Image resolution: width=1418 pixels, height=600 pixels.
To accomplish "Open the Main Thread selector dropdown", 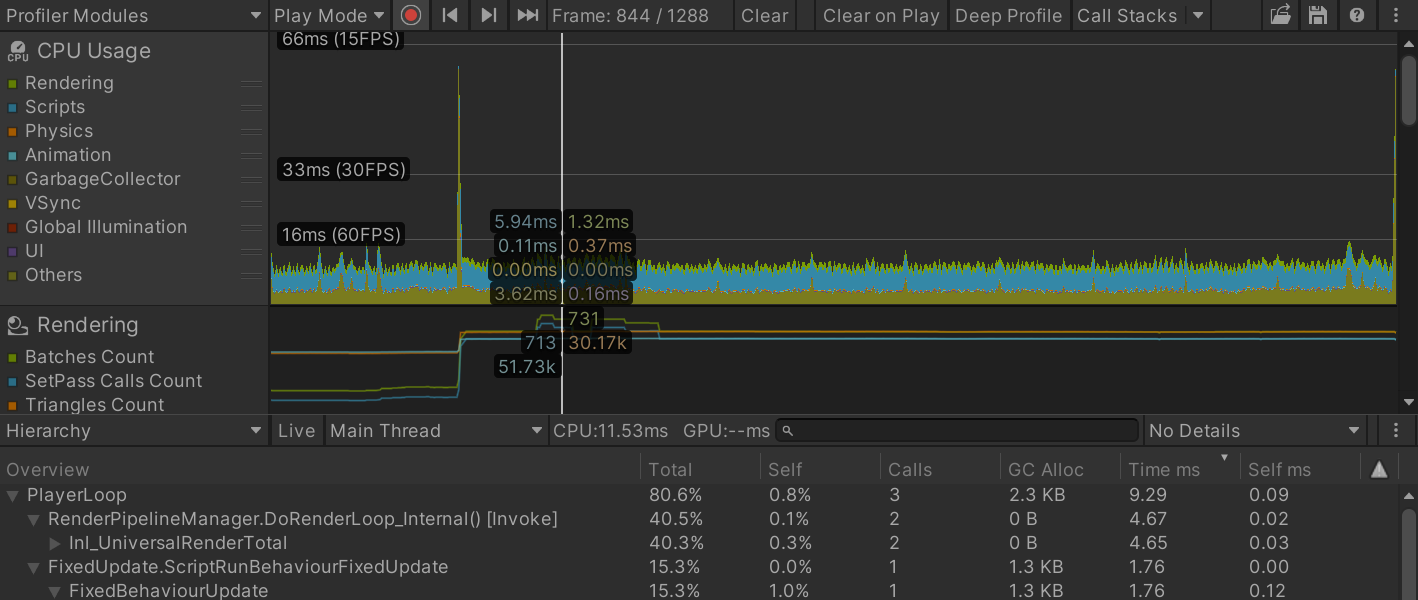I will click(x=437, y=431).
